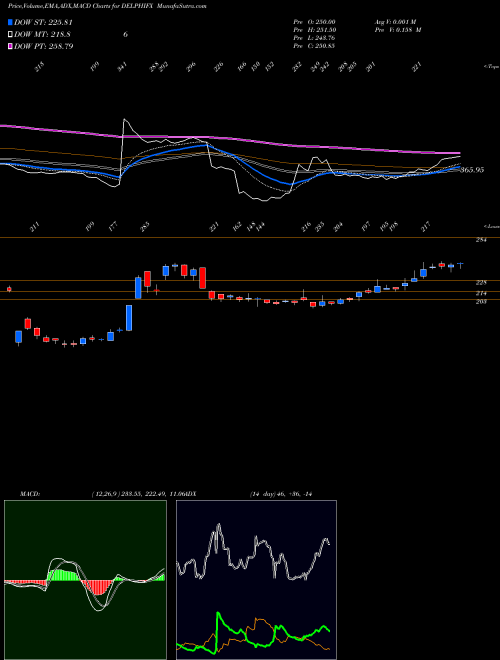Click the 254 price level label
Viewport: 500px width, 660px height.
click(x=481, y=240)
